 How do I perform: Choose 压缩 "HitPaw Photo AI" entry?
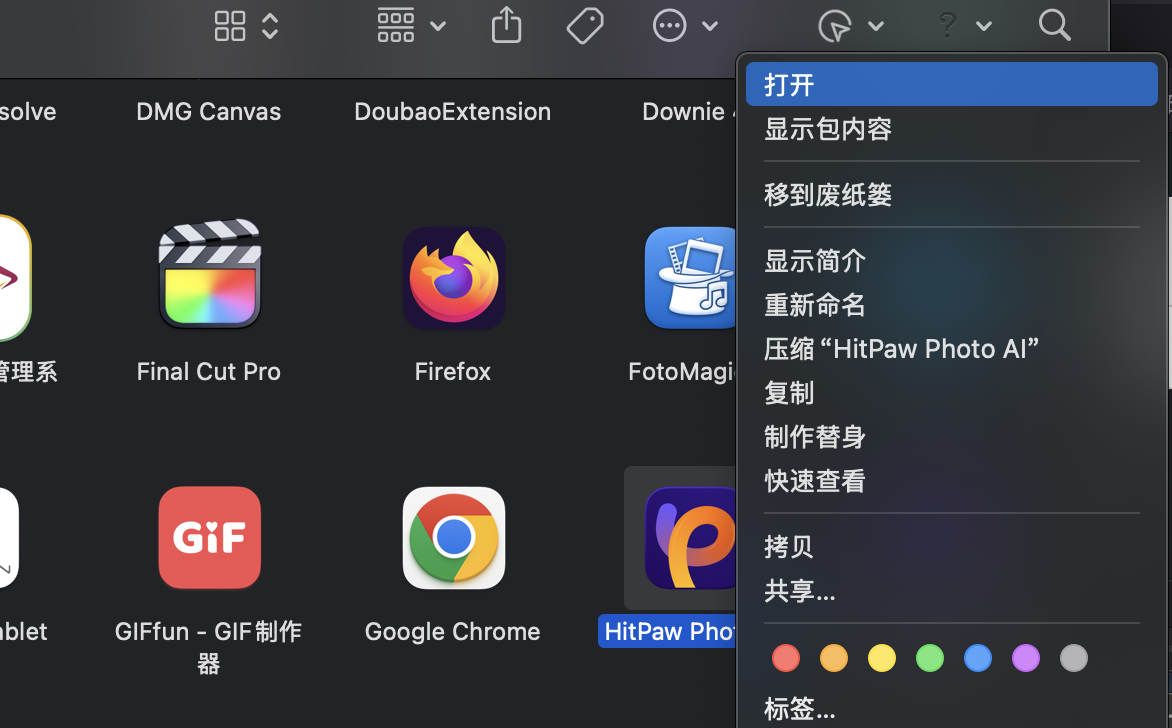(952, 348)
